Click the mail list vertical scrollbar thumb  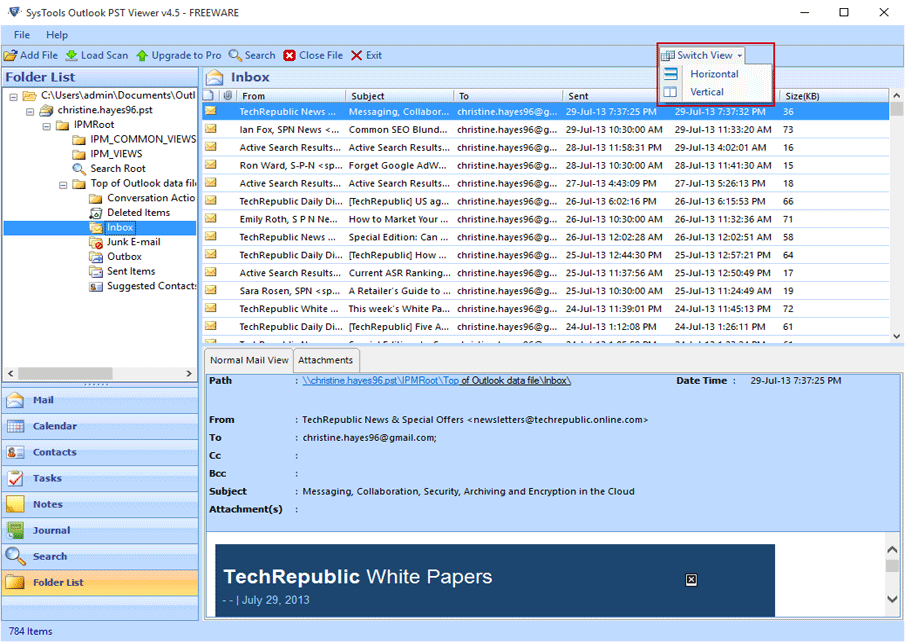click(896, 110)
